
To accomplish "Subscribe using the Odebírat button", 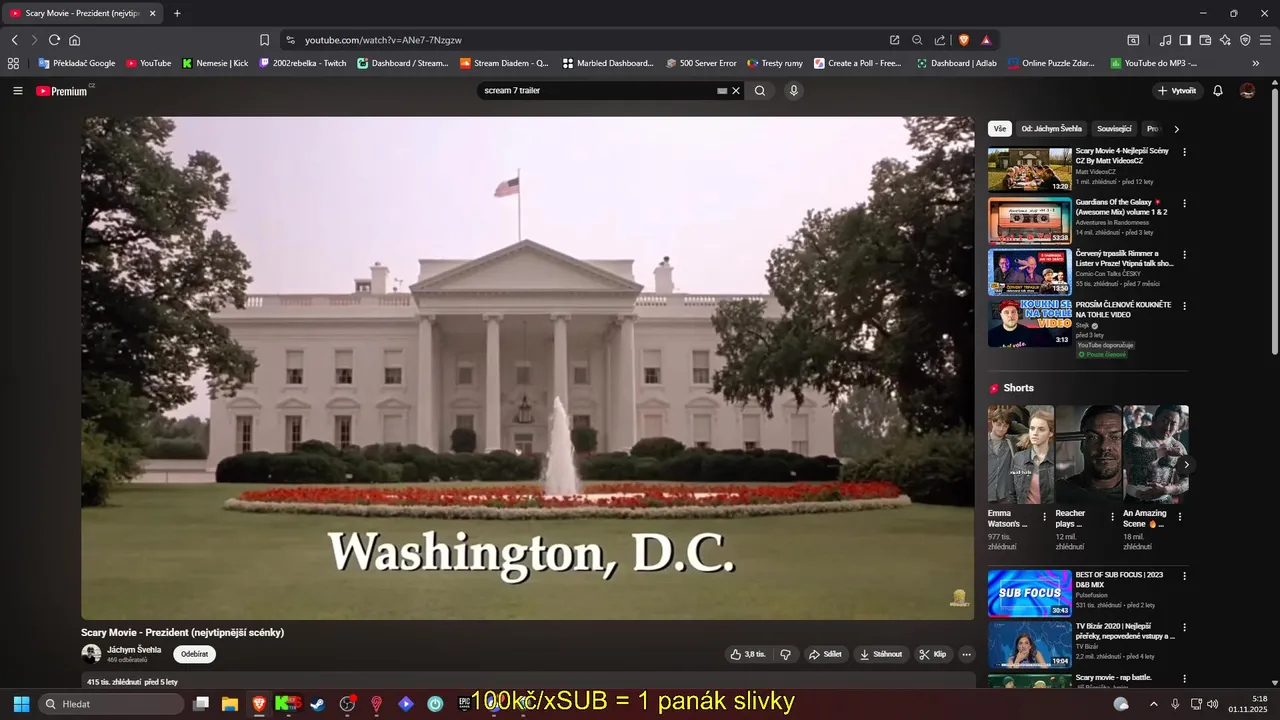I will (194, 654).
